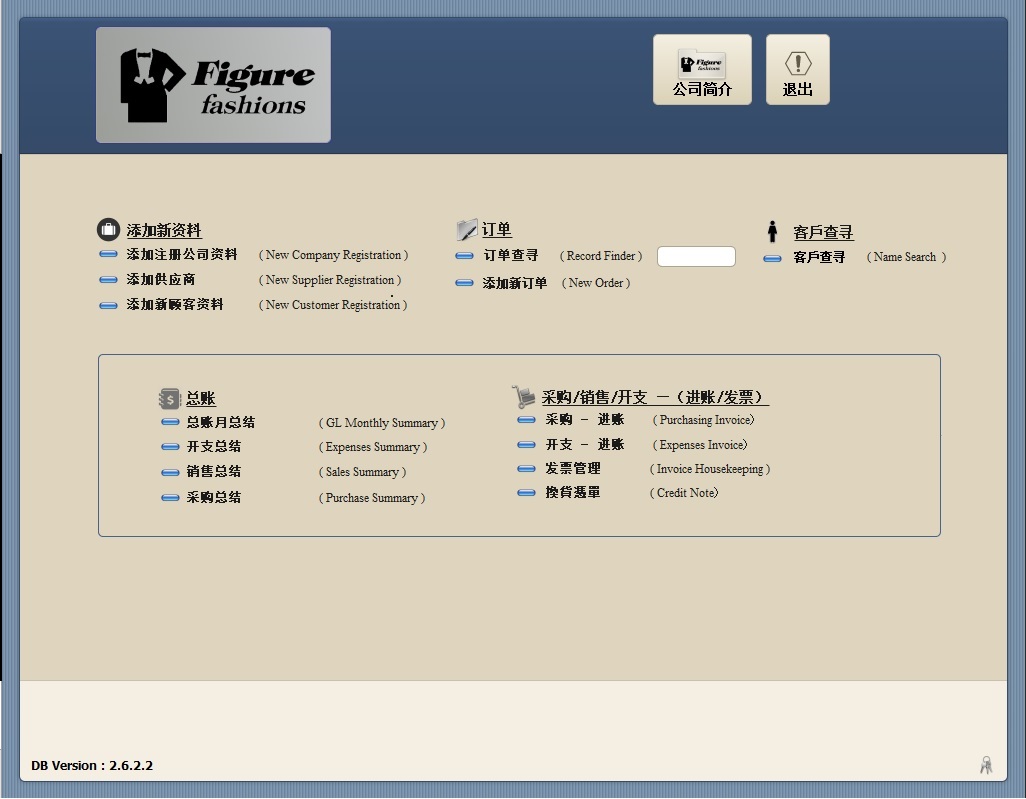
Task: Click the shopping cart icon beside 采购/销售/开支
Action: tap(524, 397)
